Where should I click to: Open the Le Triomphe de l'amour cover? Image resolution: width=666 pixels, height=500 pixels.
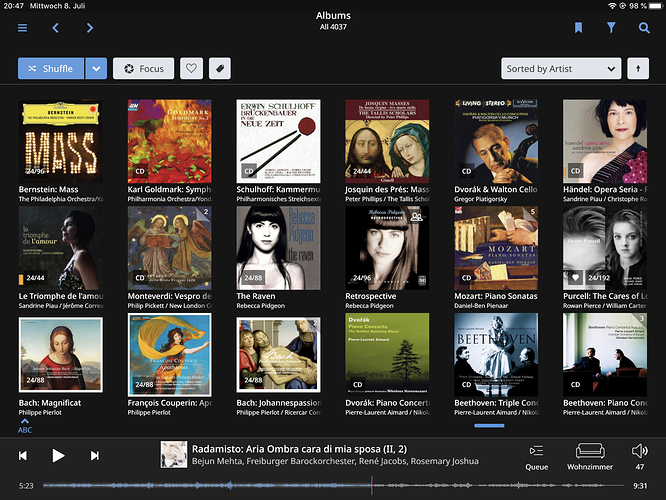click(61, 248)
